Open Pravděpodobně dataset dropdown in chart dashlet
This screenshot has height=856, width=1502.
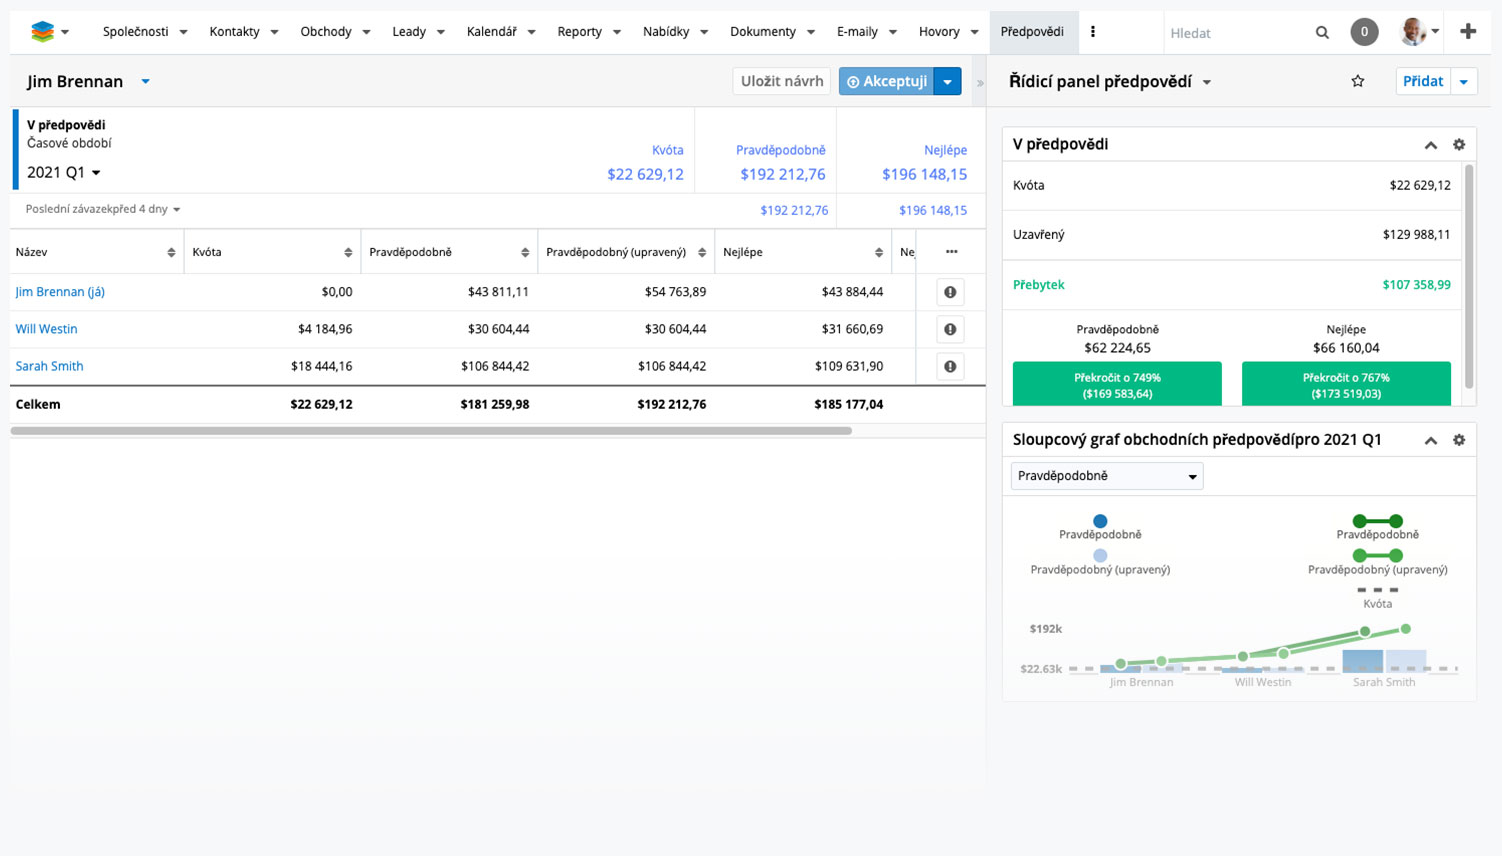coord(1106,476)
